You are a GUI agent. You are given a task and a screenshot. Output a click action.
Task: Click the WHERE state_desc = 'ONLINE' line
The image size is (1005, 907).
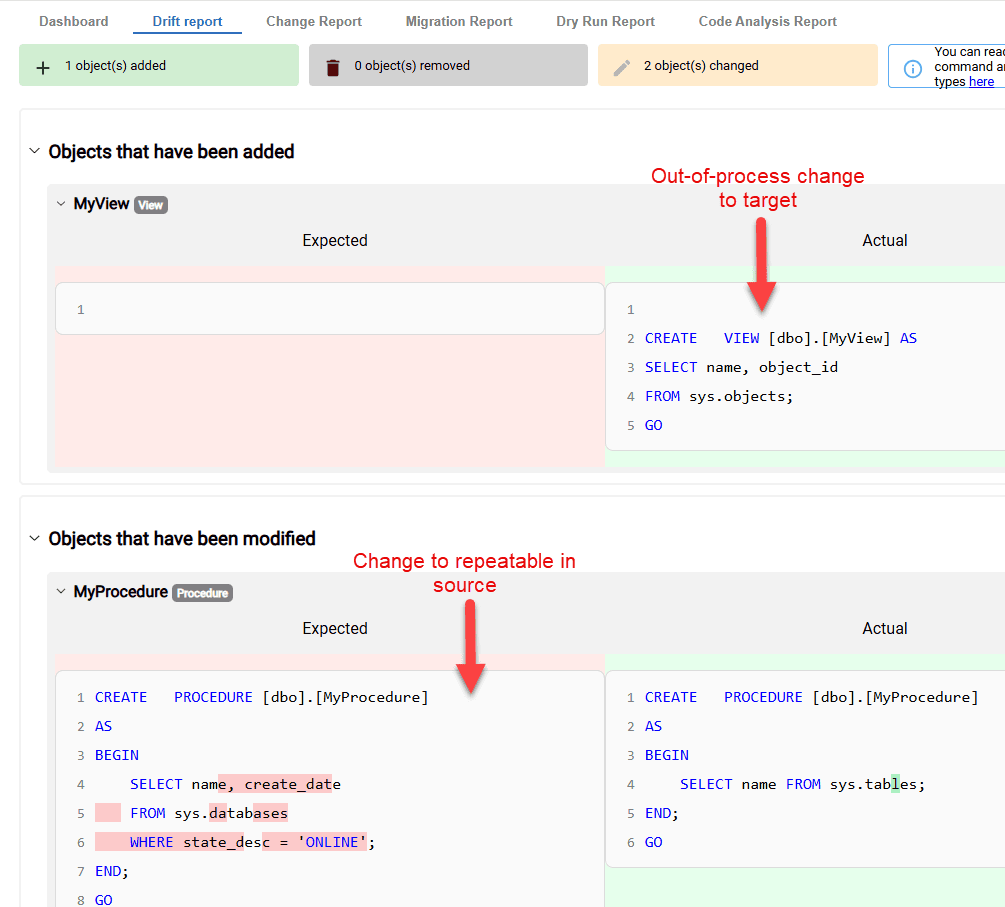[x=252, y=842]
